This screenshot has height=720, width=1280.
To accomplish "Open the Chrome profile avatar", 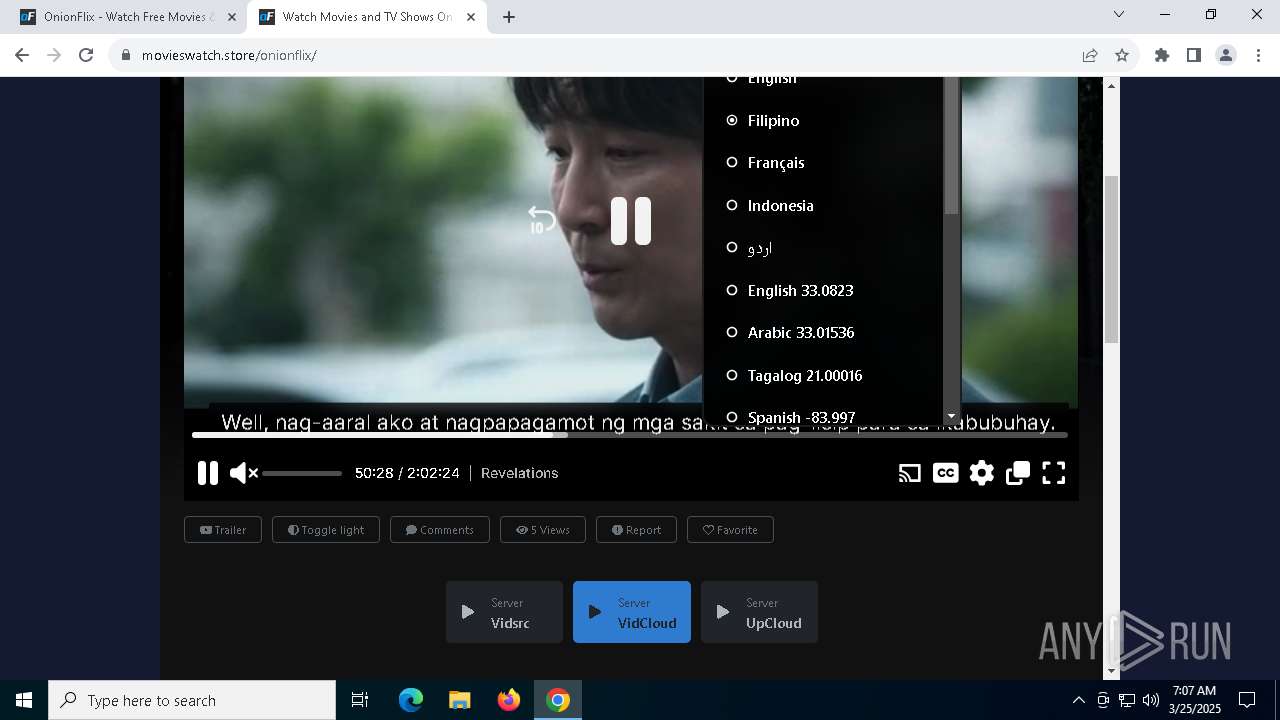I will coord(1226,55).
